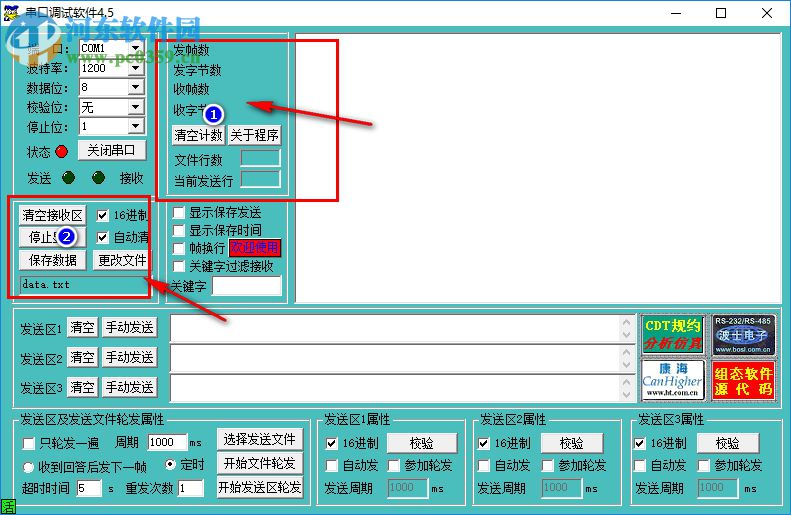Open the CDT规约 分析仿真 banner

tap(673, 335)
